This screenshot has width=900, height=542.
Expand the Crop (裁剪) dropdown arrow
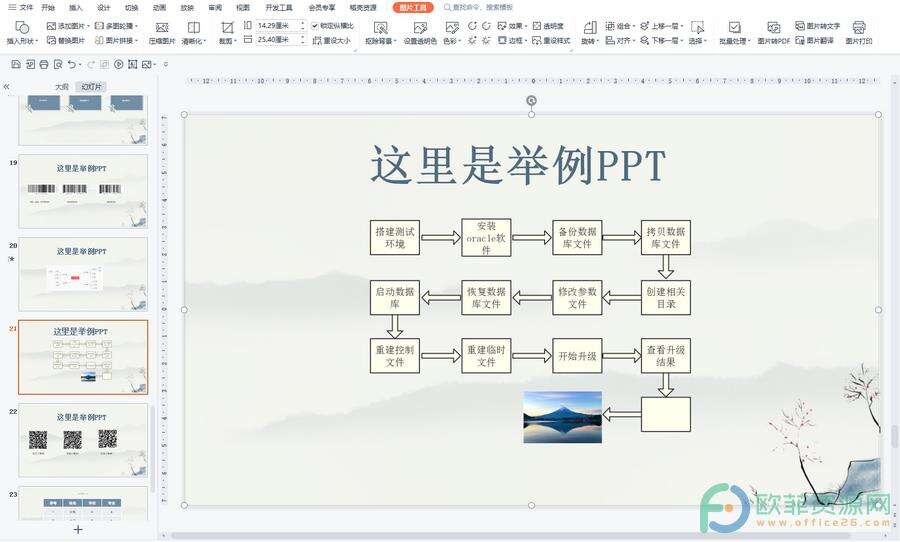coord(235,41)
